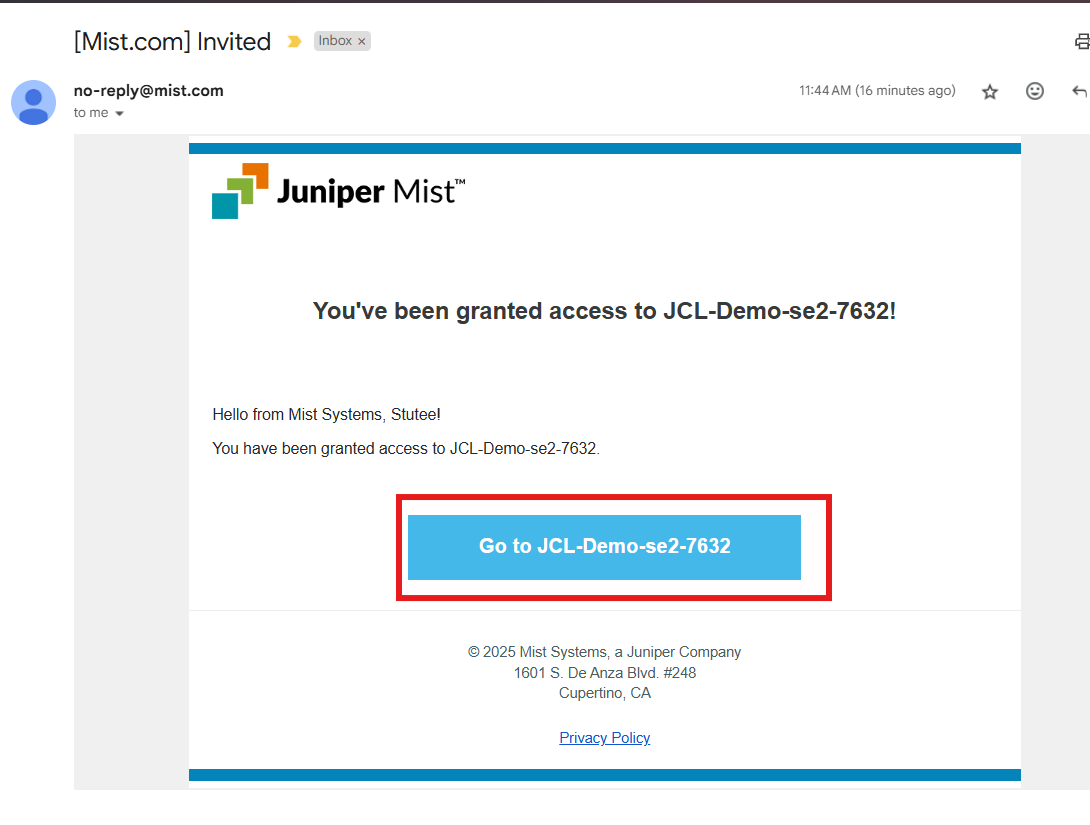Click the "You've been granted access" heading
This screenshot has width=1090, height=825.
[604, 311]
